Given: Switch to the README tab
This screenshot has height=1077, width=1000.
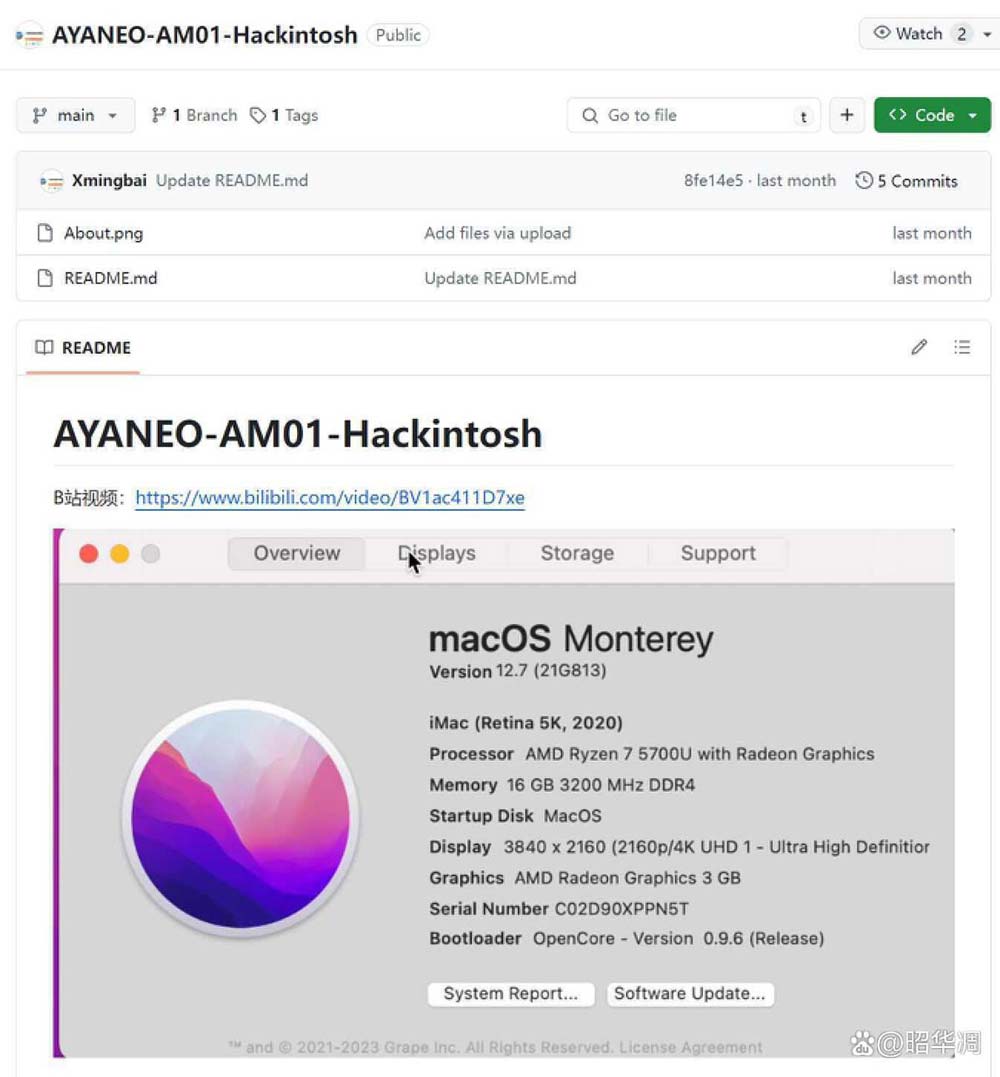Looking at the screenshot, I should (x=83, y=348).
